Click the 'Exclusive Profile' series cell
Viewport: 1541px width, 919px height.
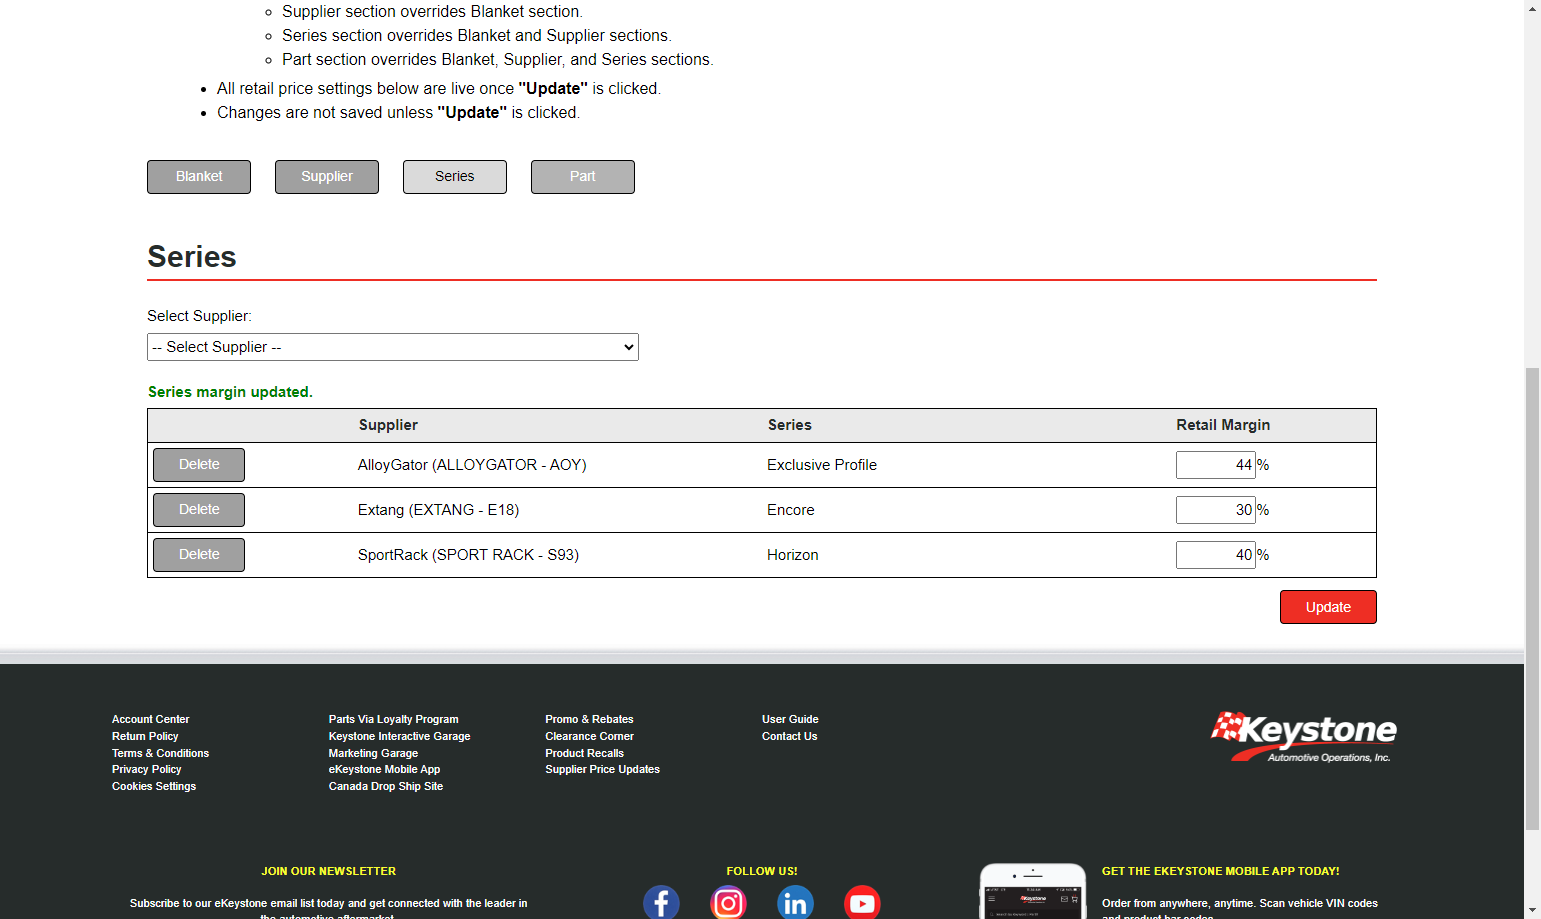tap(822, 465)
